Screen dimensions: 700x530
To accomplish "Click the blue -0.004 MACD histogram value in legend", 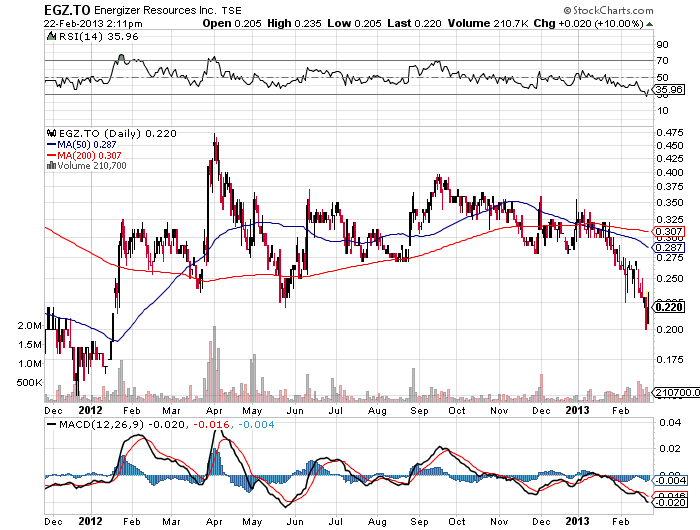I will 256,424.
